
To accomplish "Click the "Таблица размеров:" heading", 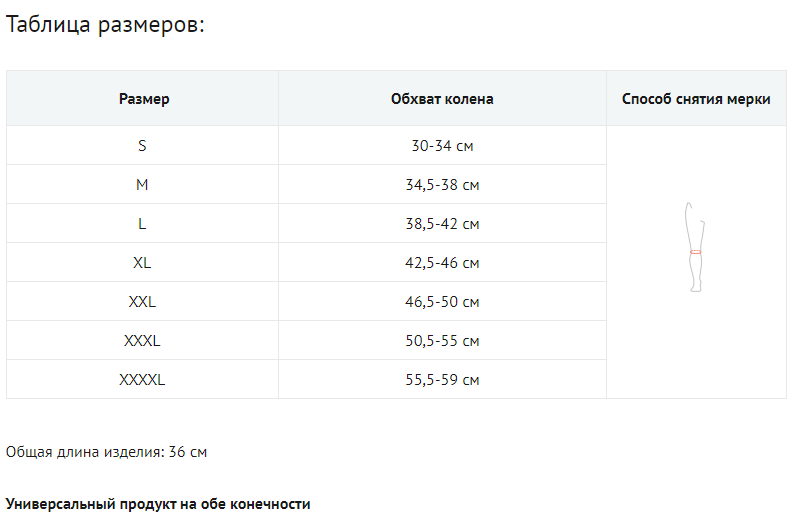I will coord(105,25).
